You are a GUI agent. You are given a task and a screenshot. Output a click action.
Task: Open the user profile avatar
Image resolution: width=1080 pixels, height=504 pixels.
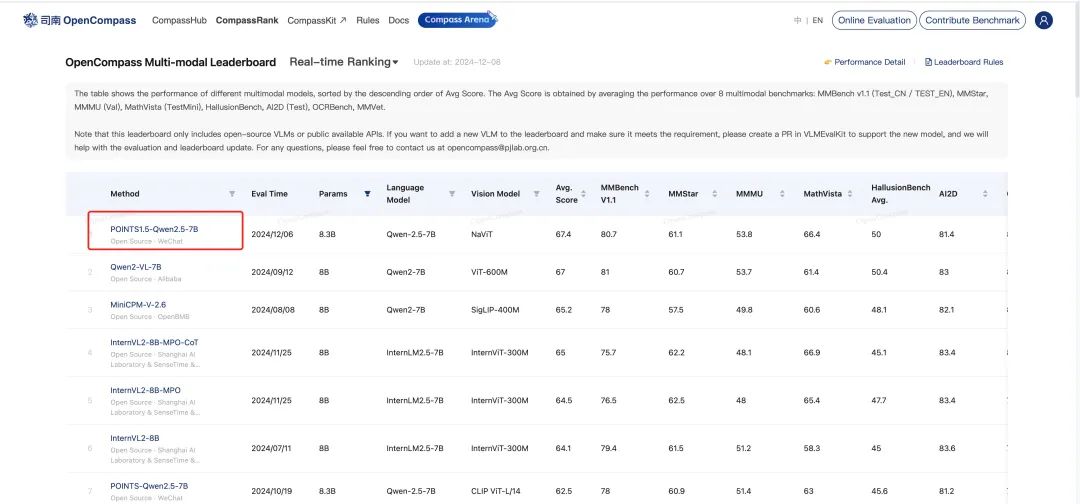pos(1044,20)
